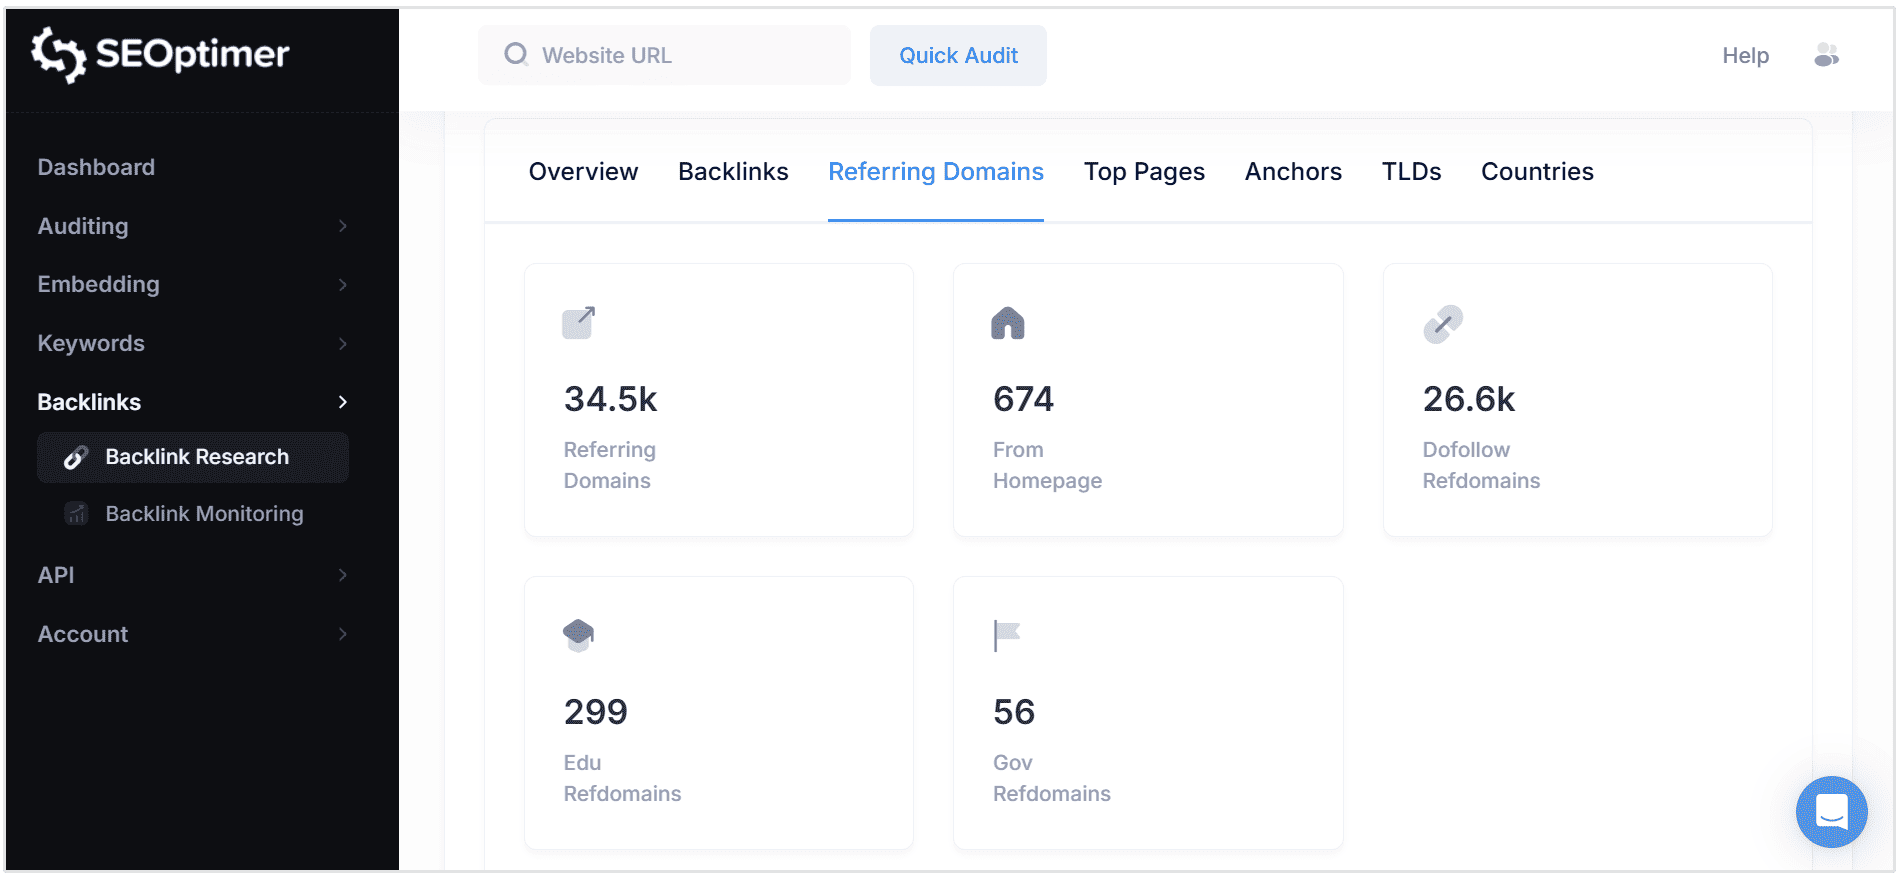
Task: Click the 299 Edu Refdomains value
Action: (596, 712)
